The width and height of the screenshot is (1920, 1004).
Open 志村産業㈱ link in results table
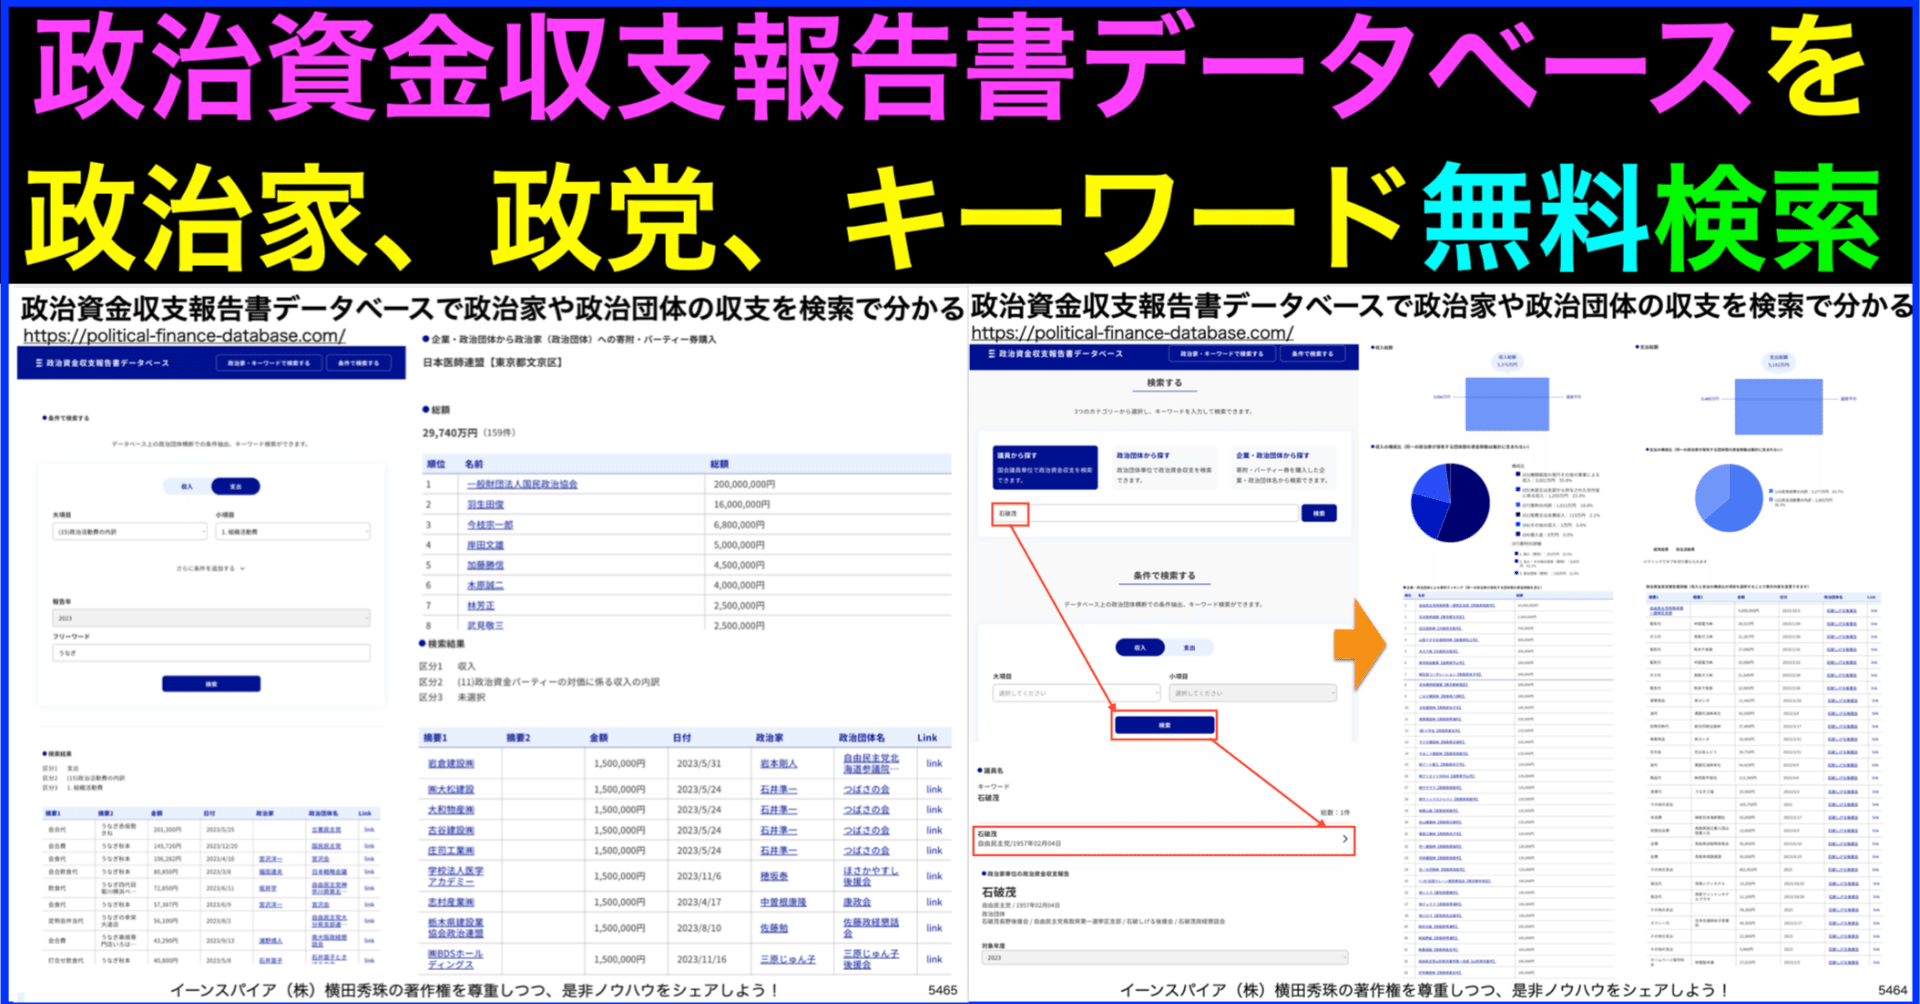coord(451,902)
